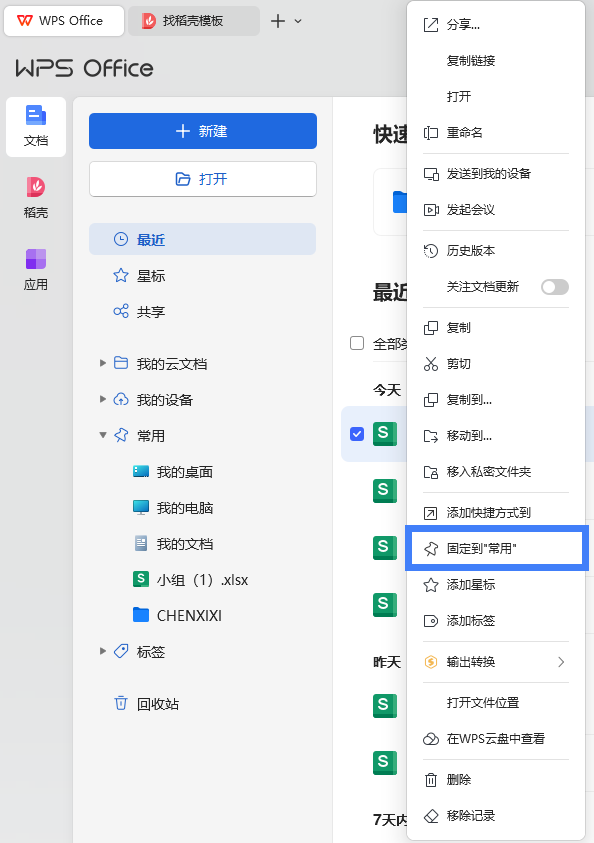Viewport: 594px width, 843px height.
Task: Open 我的云文档 folder
Action: [160, 363]
